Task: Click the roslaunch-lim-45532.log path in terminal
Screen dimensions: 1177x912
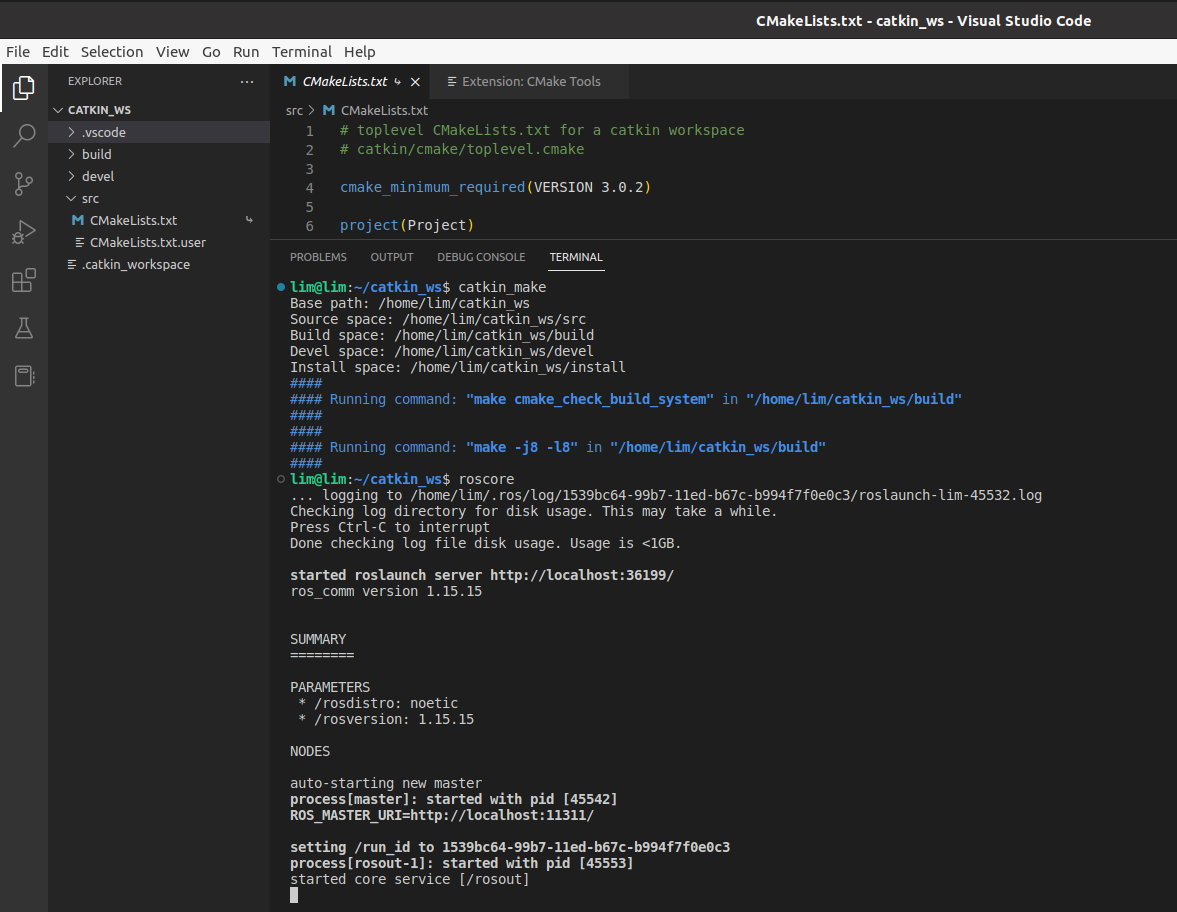Action: coord(726,495)
